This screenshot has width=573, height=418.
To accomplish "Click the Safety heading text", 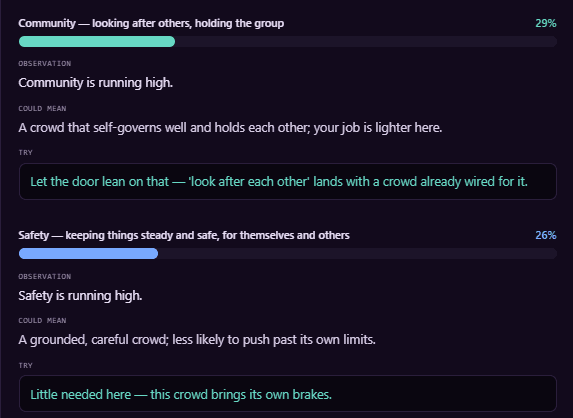I will coord(184,235).
